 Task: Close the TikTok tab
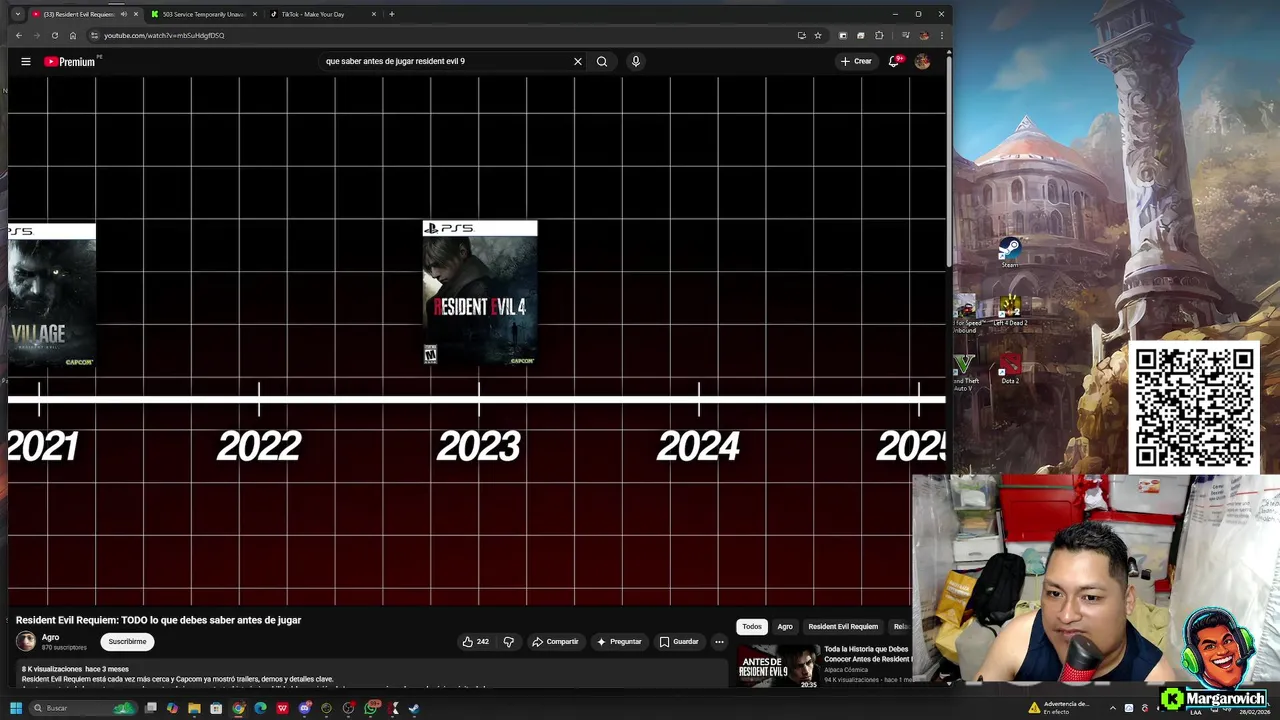click(x=374, y=14)
